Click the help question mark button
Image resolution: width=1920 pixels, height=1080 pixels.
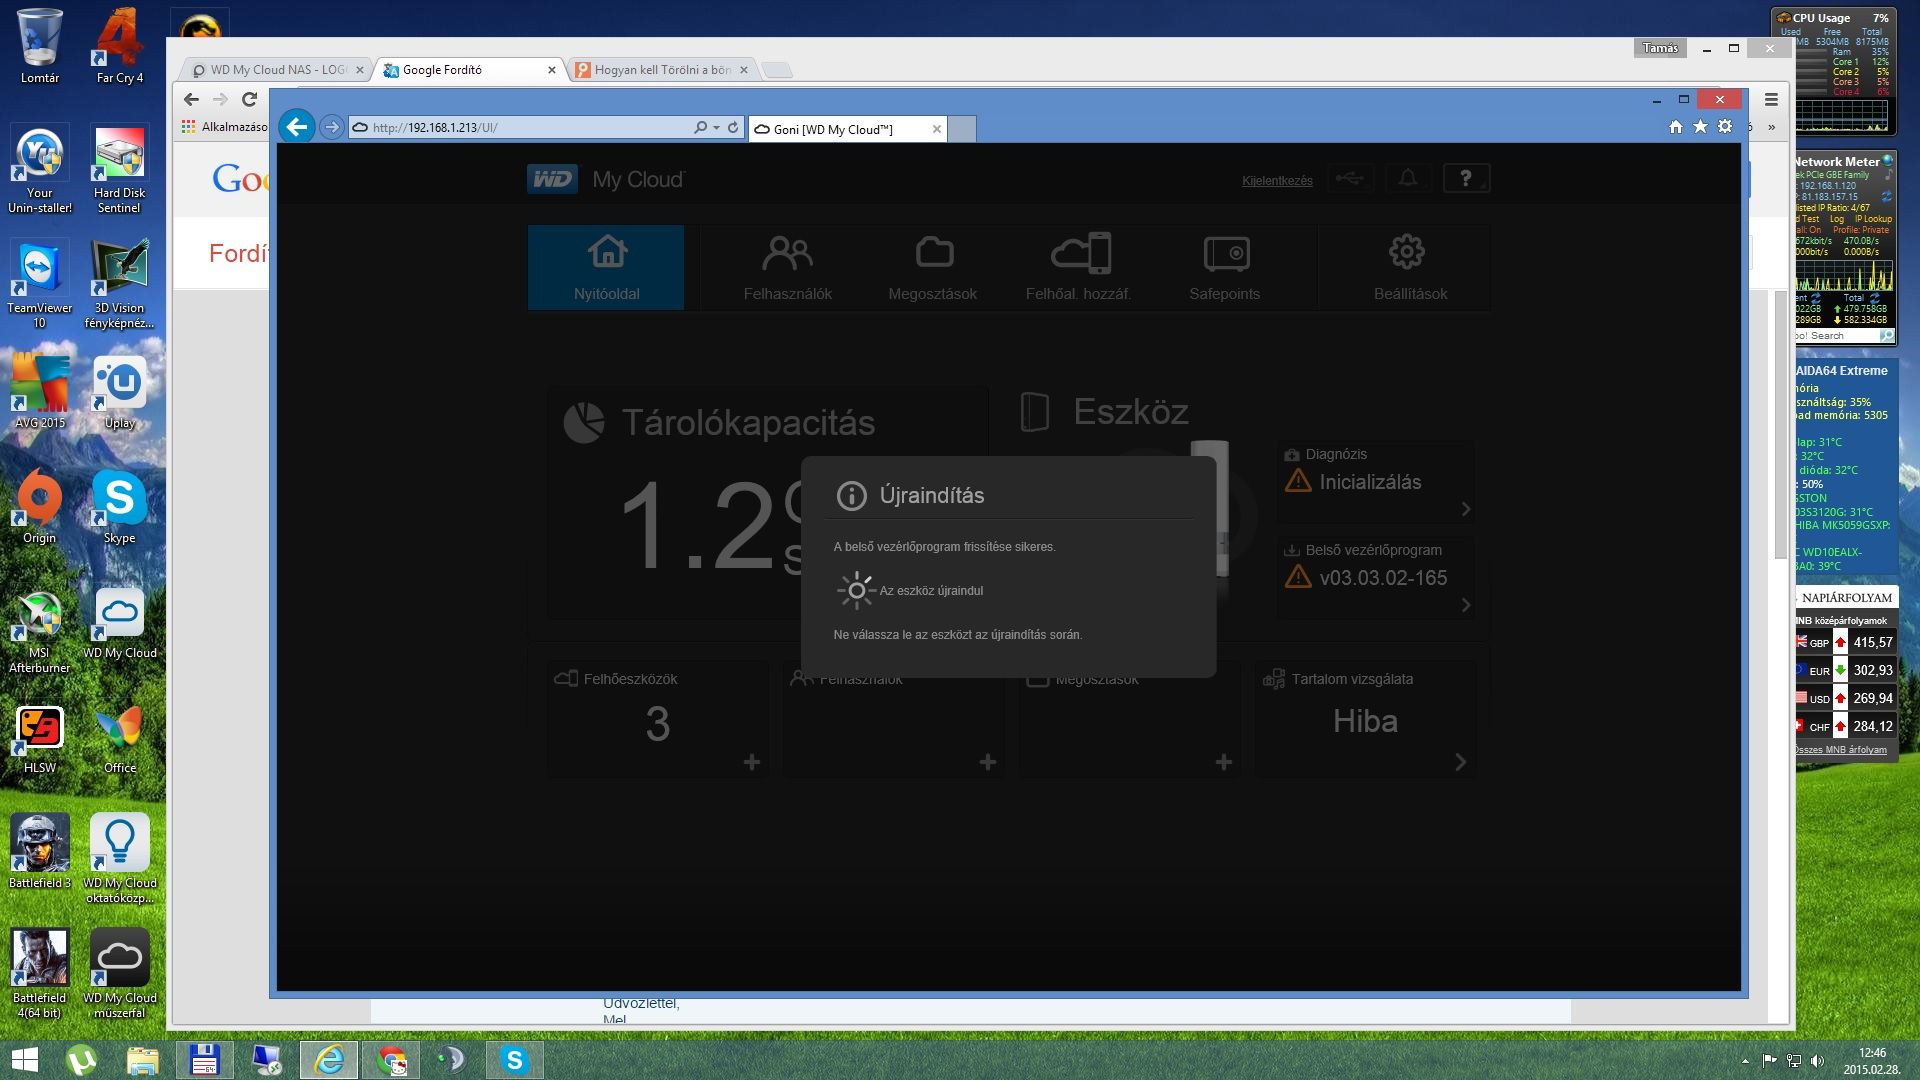pos(1465,179)
